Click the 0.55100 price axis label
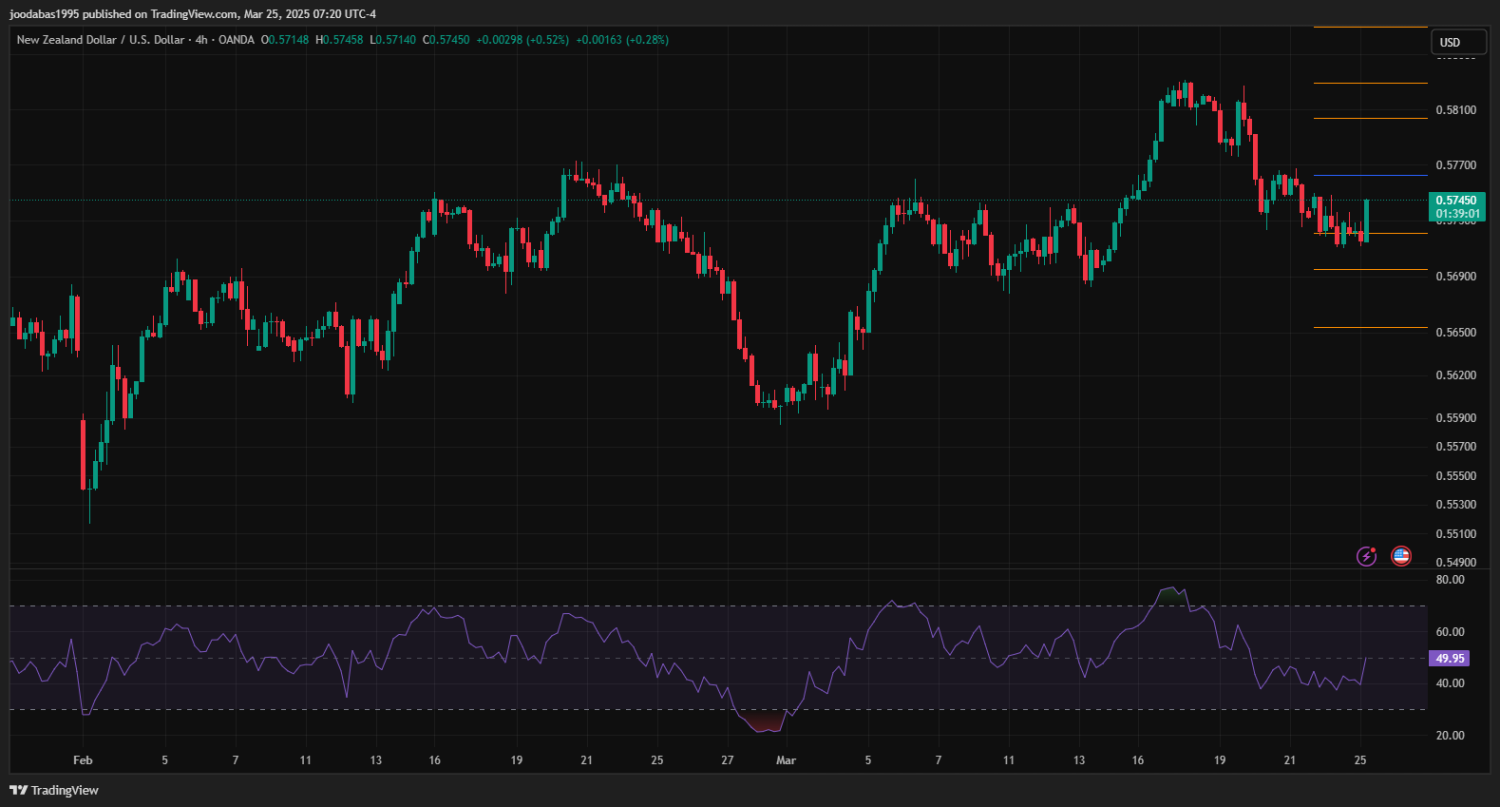 click(1455, 534)
